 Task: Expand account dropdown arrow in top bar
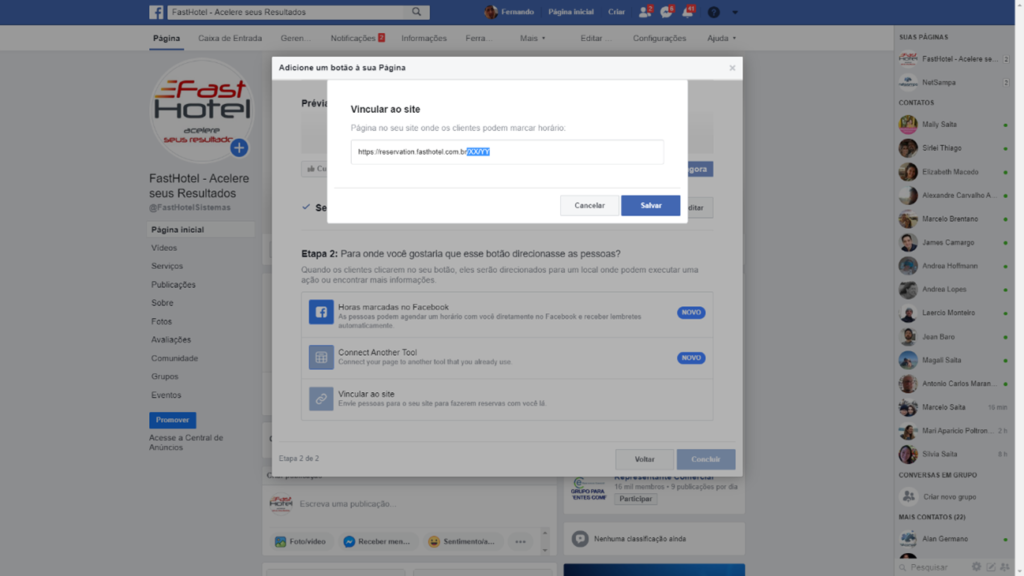pos(735,12)
